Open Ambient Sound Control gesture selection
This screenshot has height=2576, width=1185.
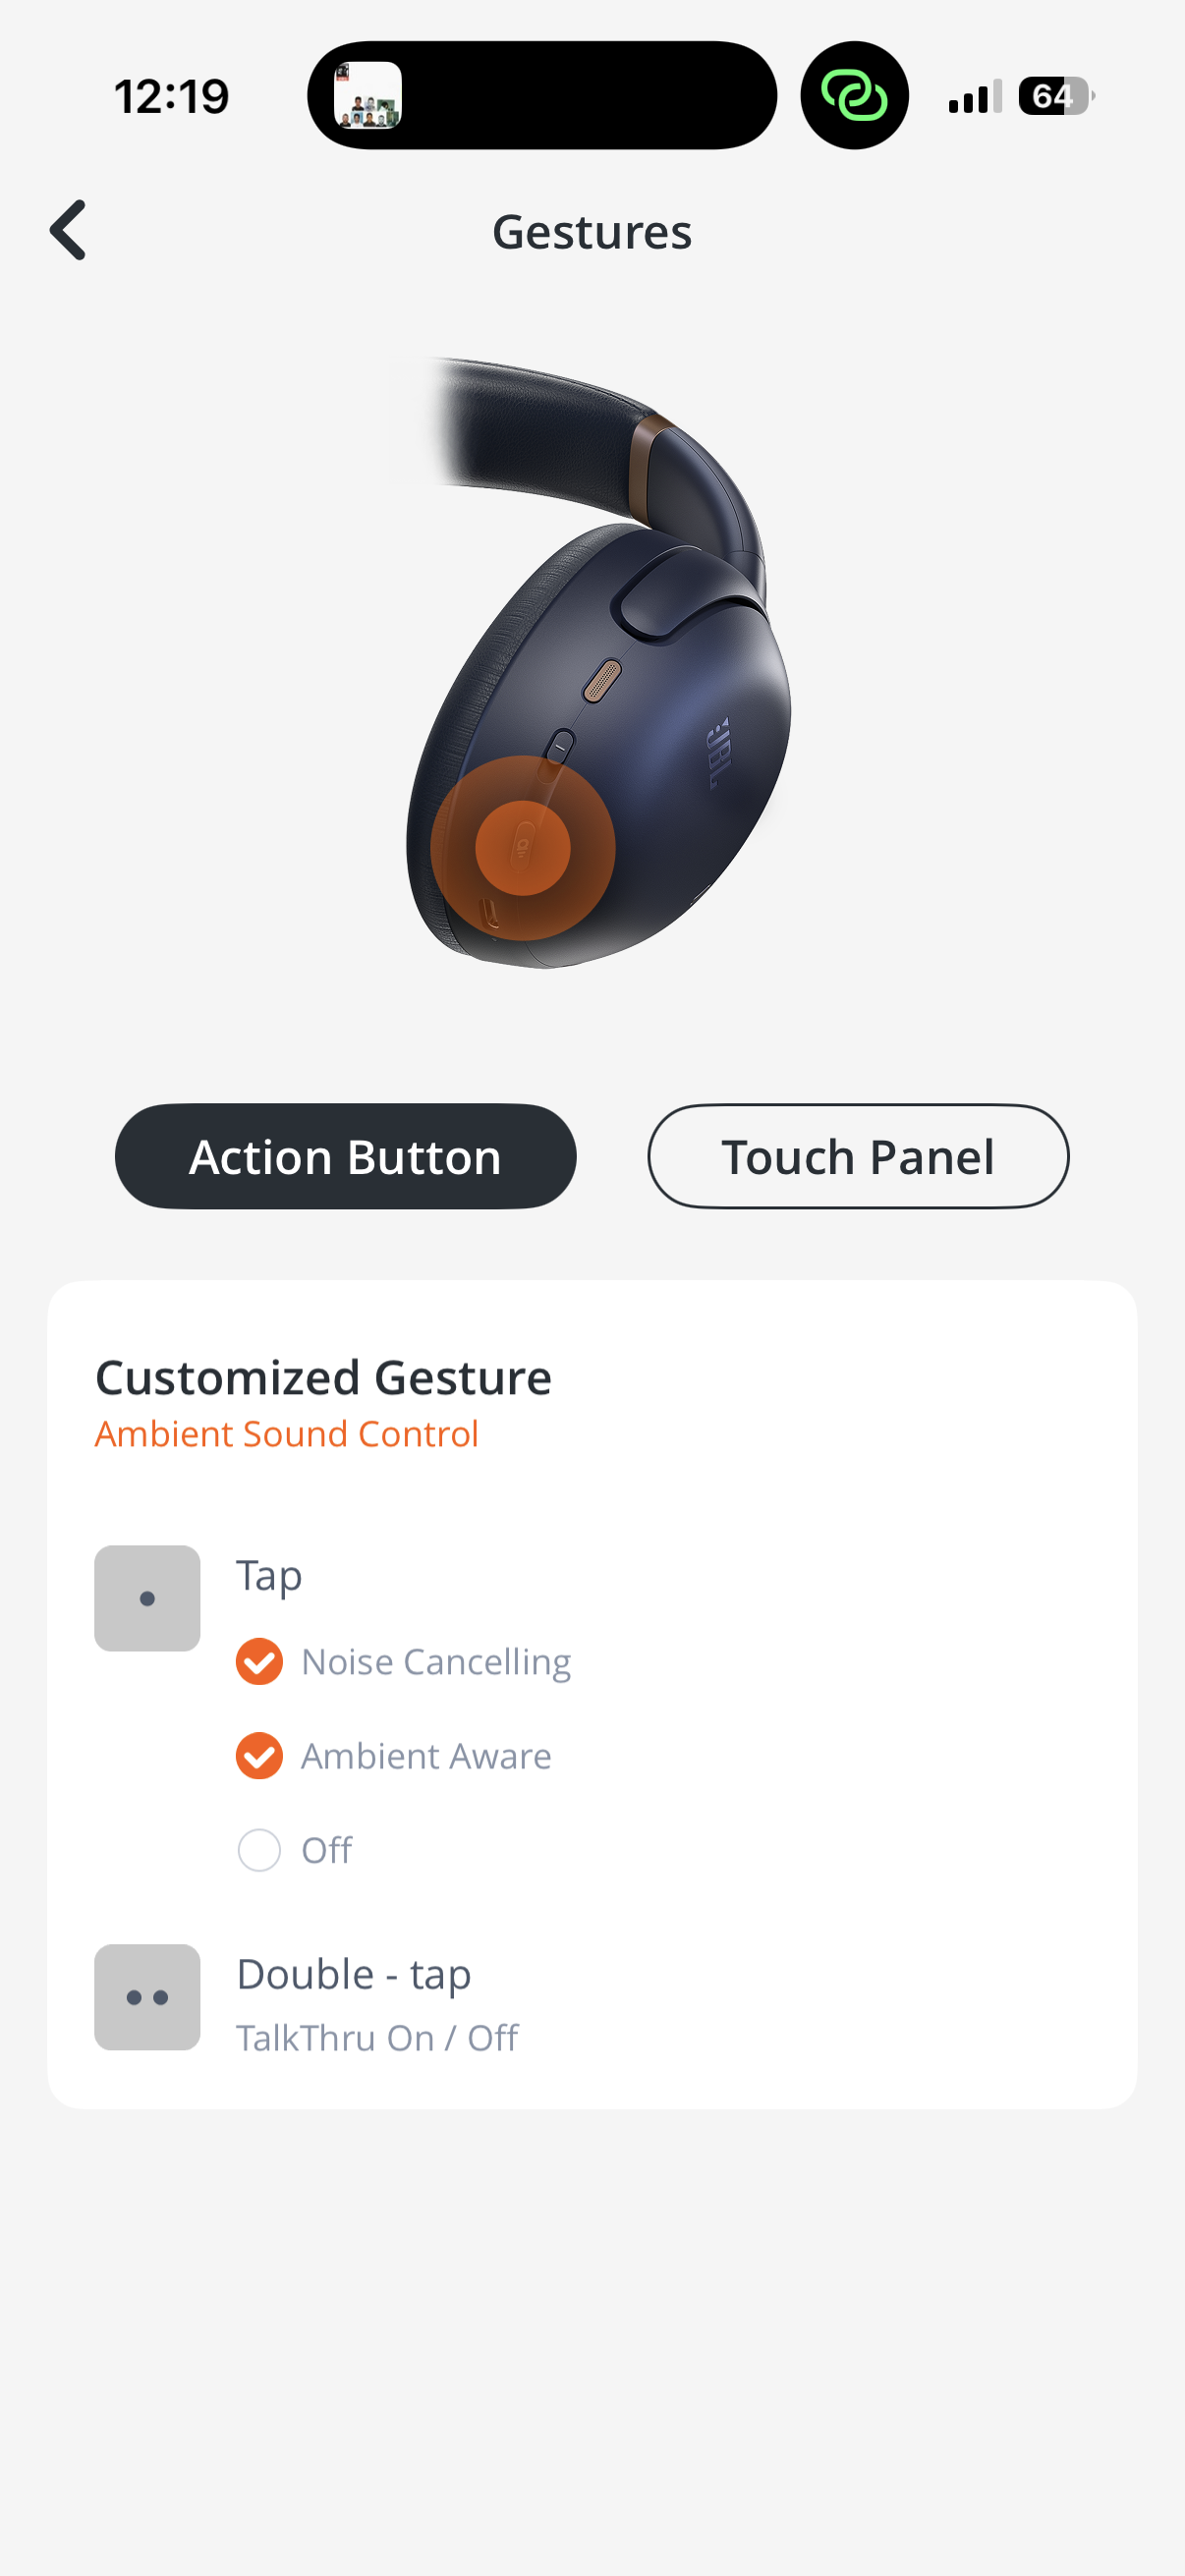(287, 1434)
